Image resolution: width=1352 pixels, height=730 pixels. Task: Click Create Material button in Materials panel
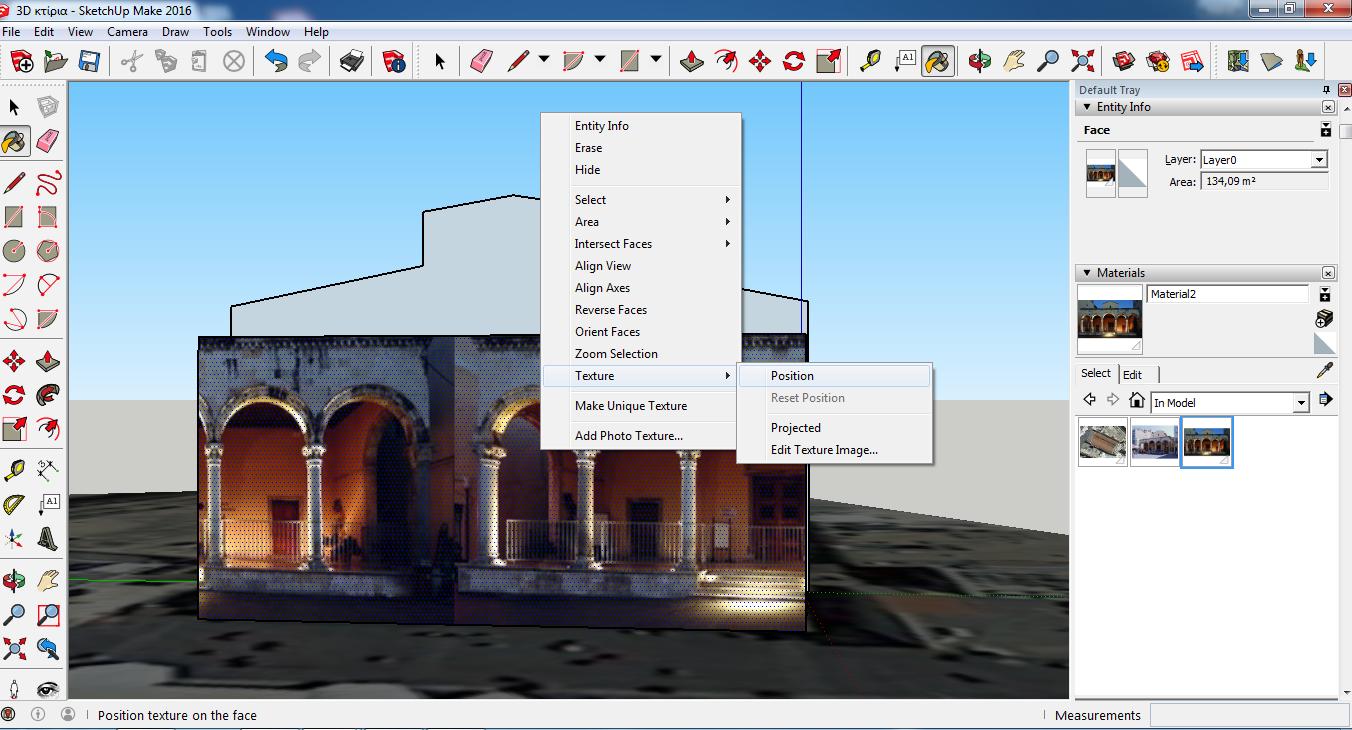coord(1325,318)
